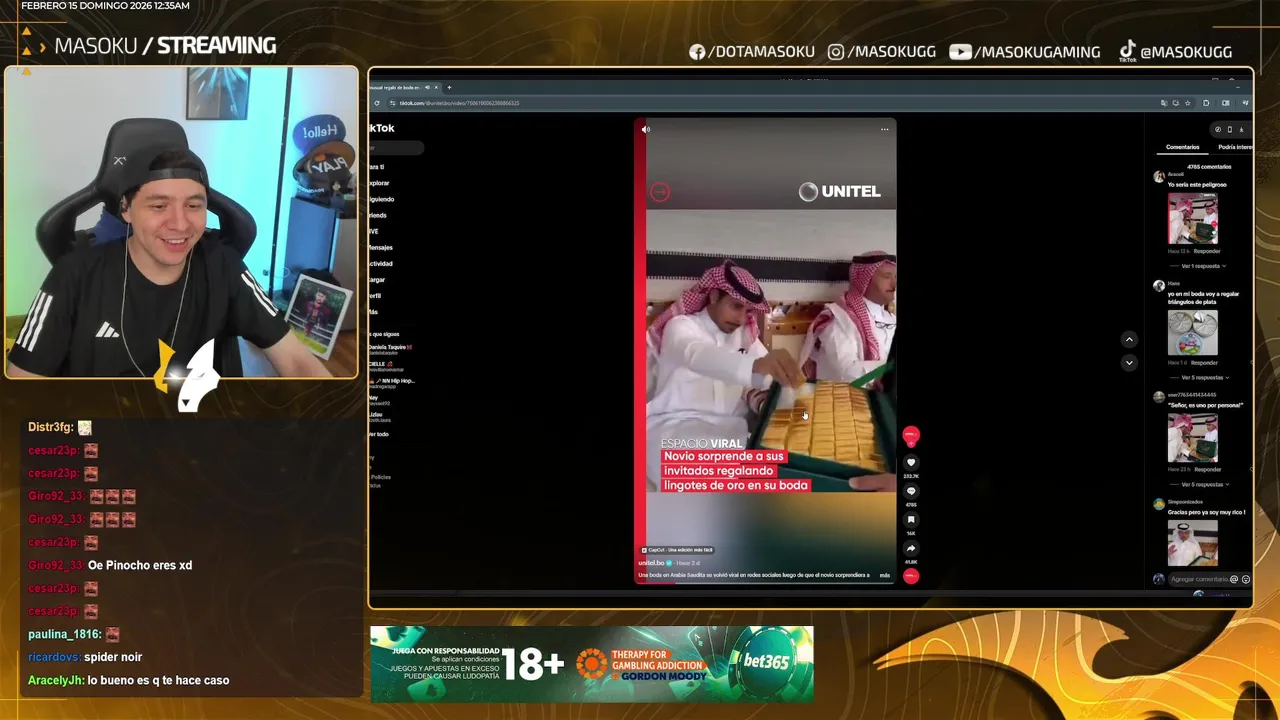Viewport: 1280px width, 720px height.
Task: Open the unitel.bo profile link below video
Action: (x=652, y=563)
